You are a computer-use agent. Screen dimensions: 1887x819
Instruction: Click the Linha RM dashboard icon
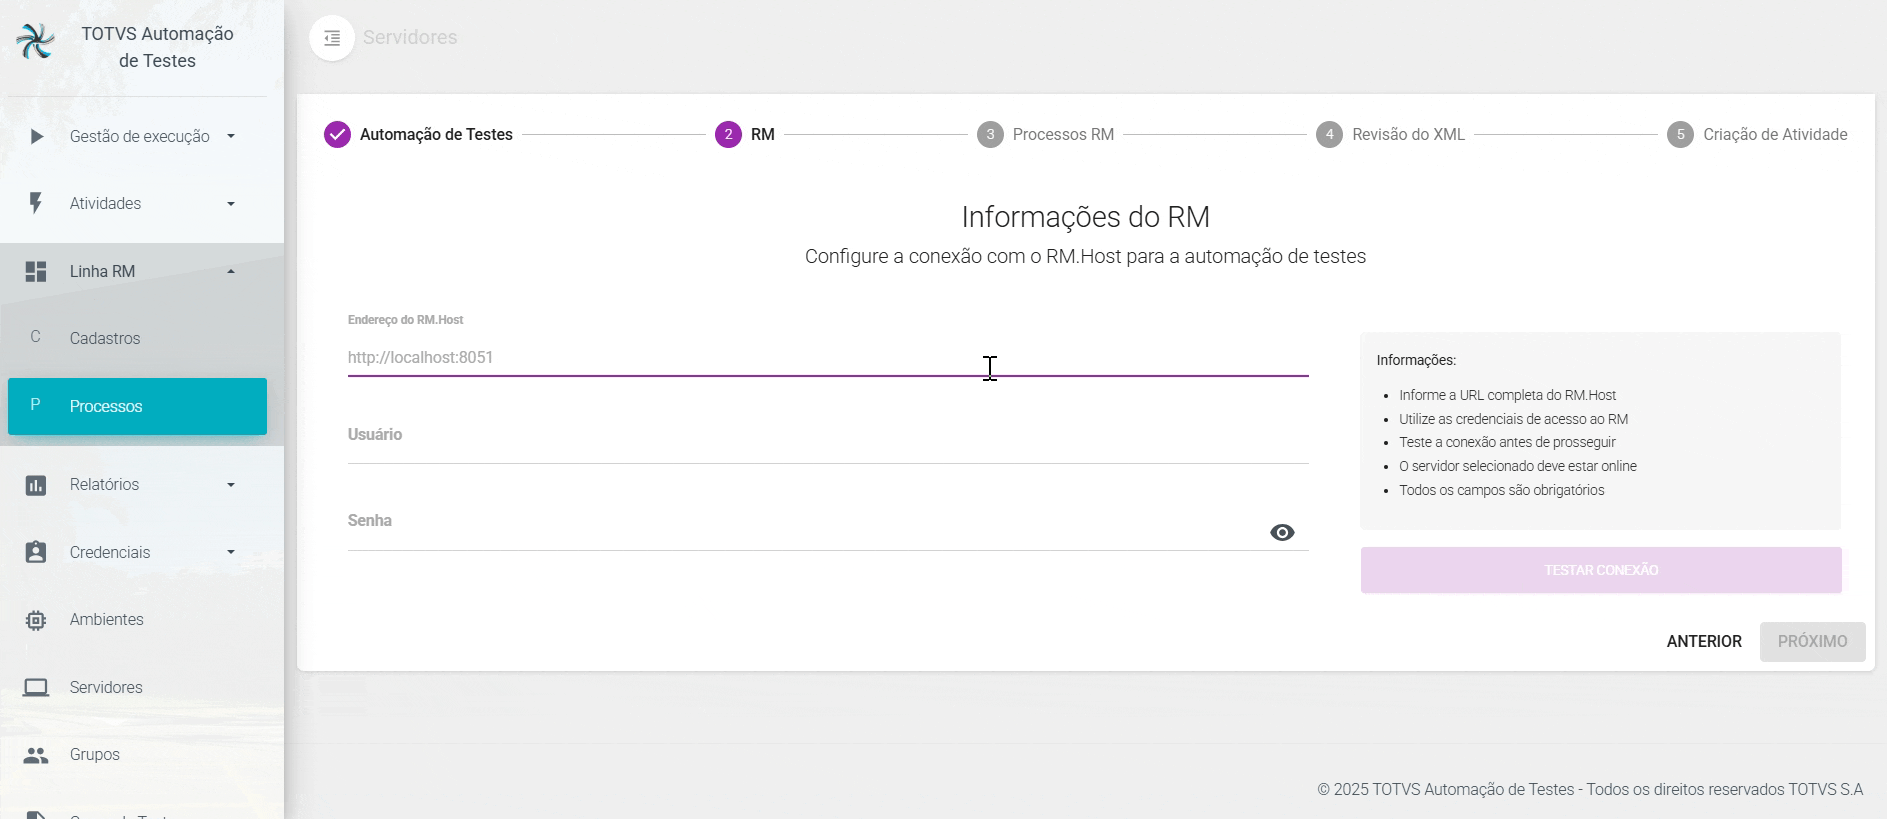tap(36, 271)
